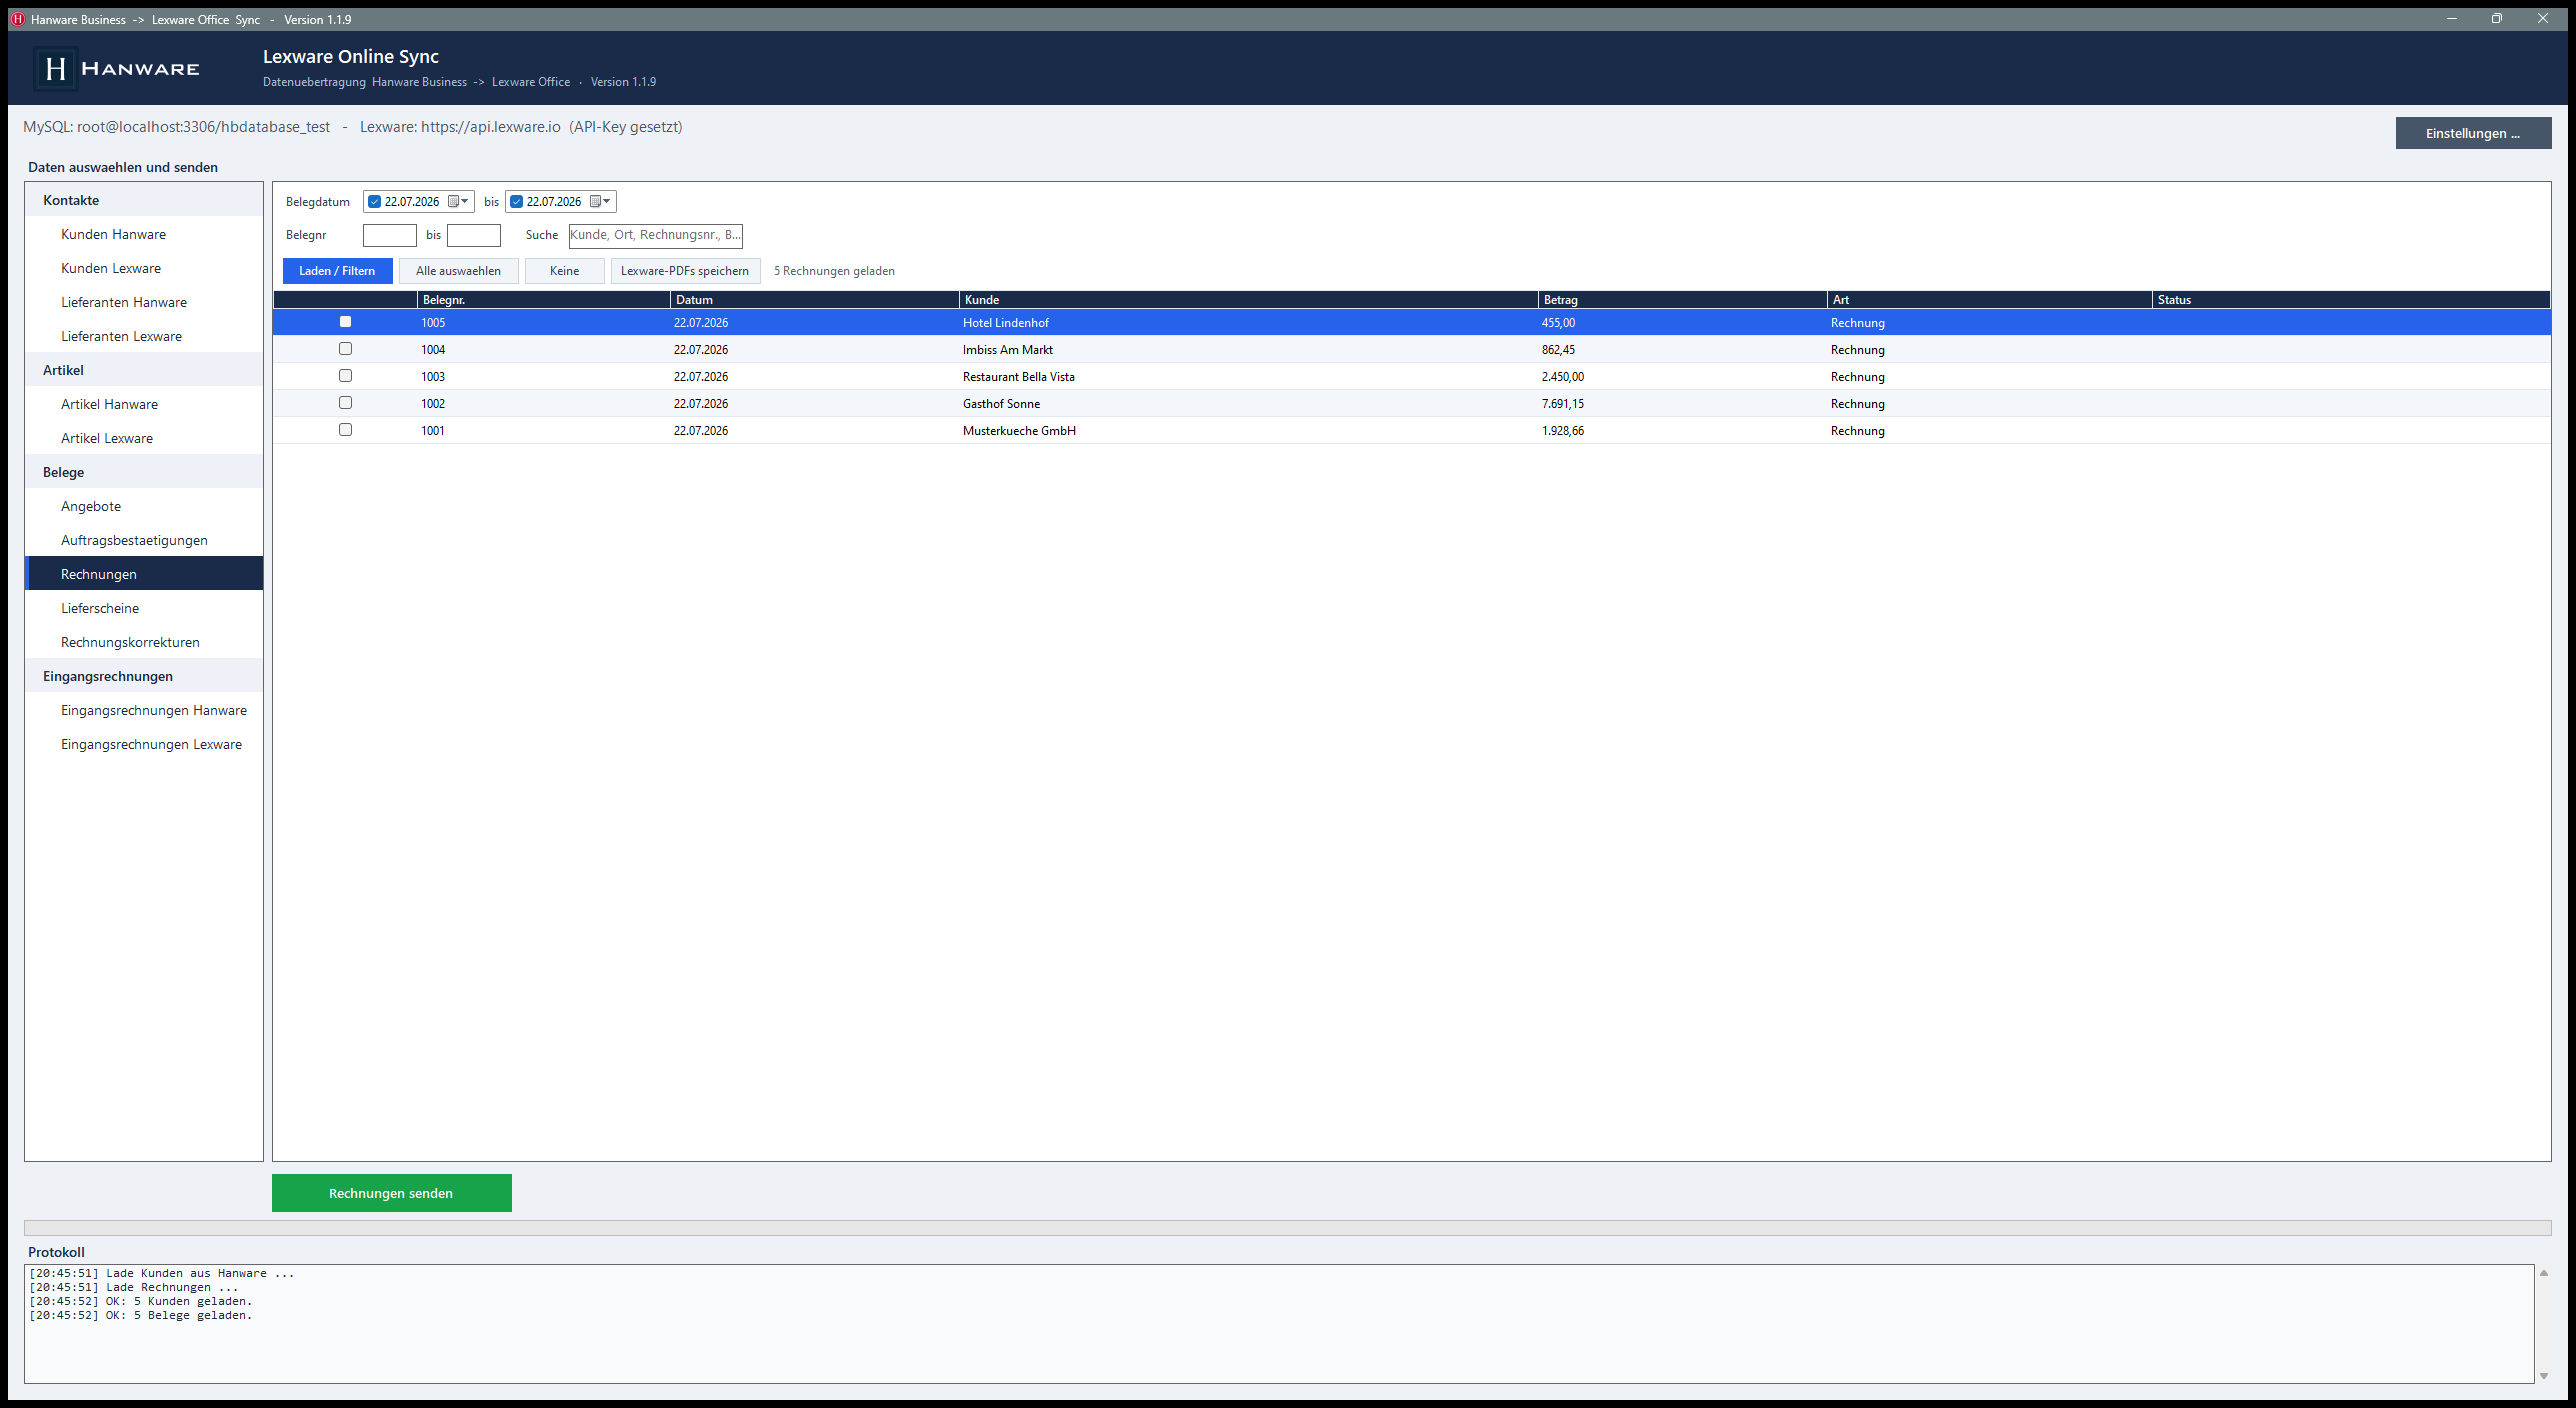Tick the checkbox for invoice 1001

345,430
